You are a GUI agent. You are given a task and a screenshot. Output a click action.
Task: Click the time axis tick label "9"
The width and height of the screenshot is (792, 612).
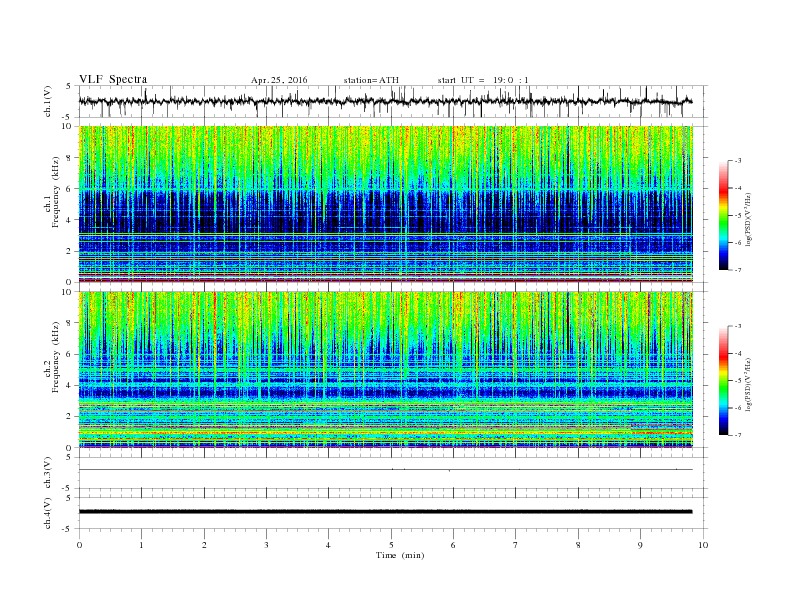pyautogui.click(x=640, y=545)
